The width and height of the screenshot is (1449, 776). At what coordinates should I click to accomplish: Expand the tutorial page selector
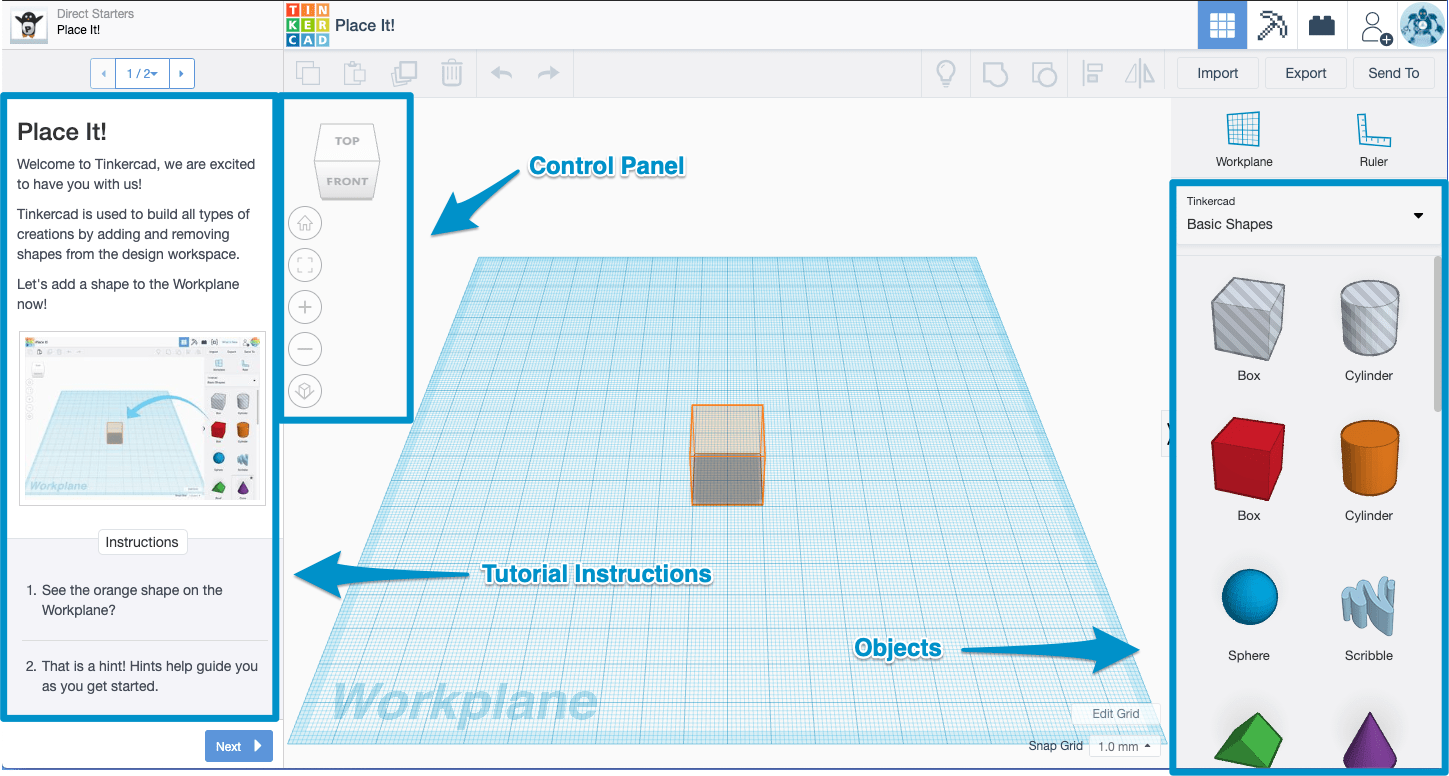pyautogui.click(x=140, y=72)
